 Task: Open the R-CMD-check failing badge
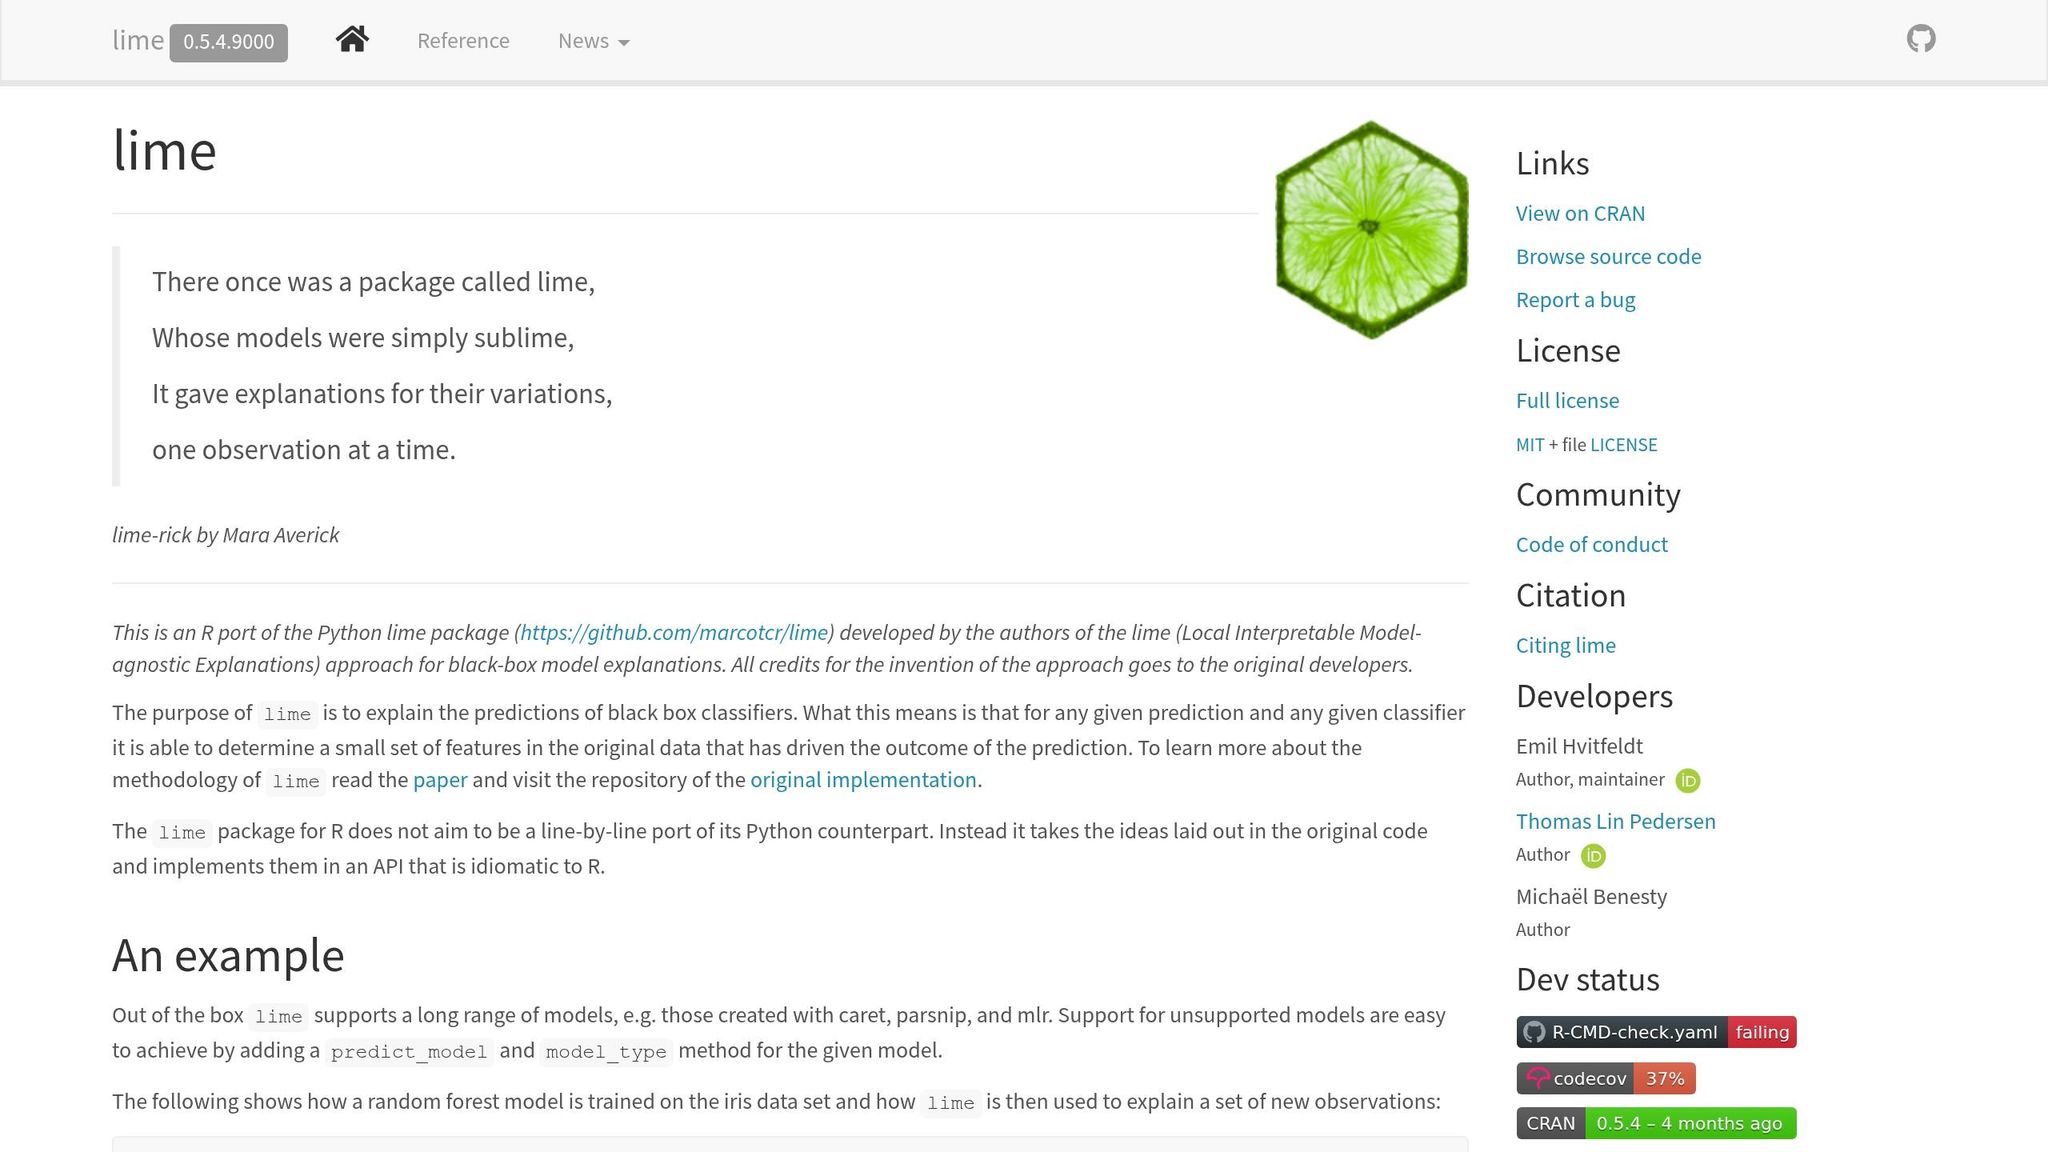tap(1656, 1032)
